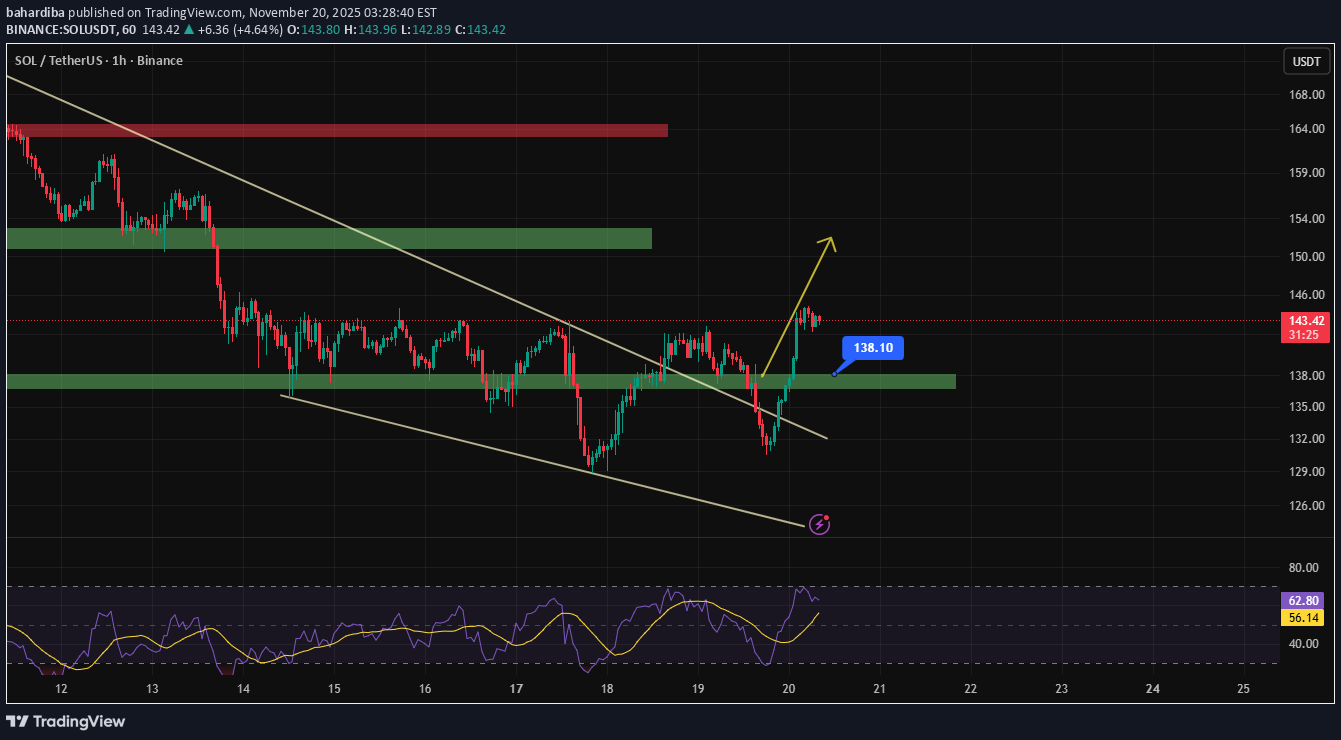Click the red notification dot on lightning icon
The height and width of the screenshot is (740, 1341).
coord(826,517)
